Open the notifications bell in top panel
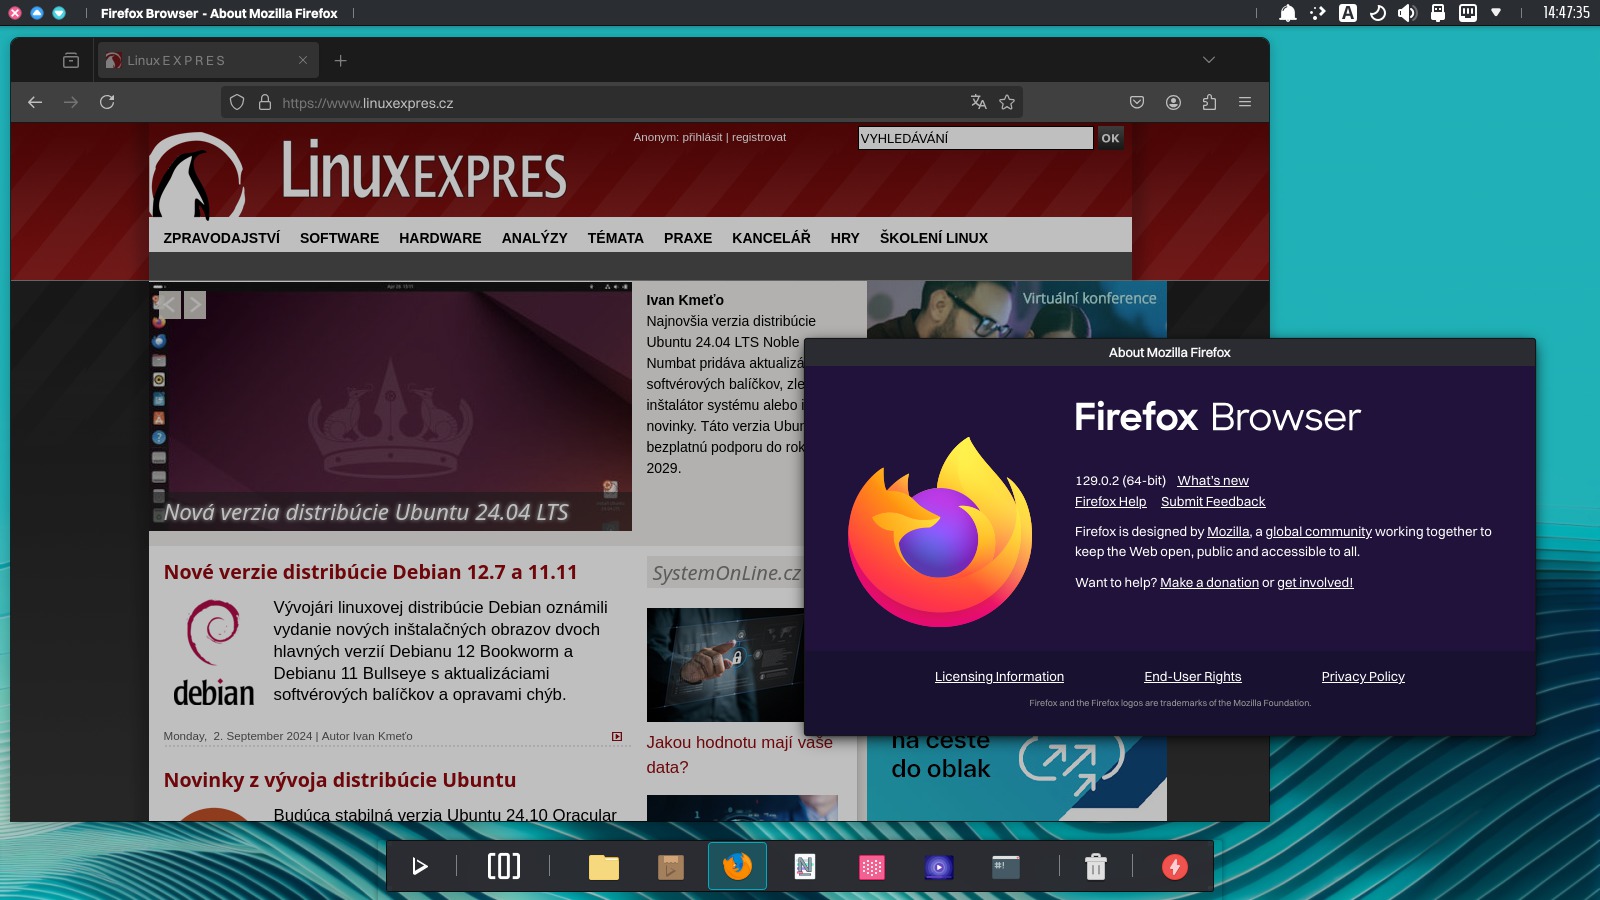This screenshot has width=1600, height=900. (1288, 13)
